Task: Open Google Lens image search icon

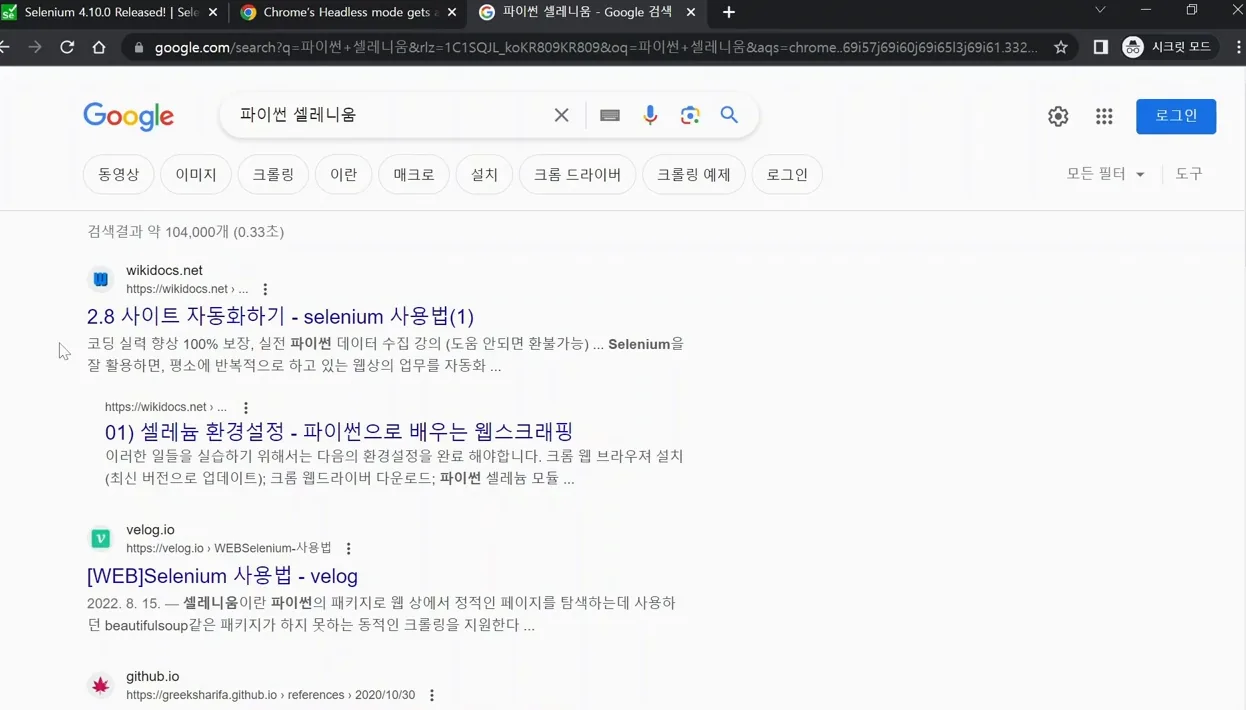Action: pos(690,115)
